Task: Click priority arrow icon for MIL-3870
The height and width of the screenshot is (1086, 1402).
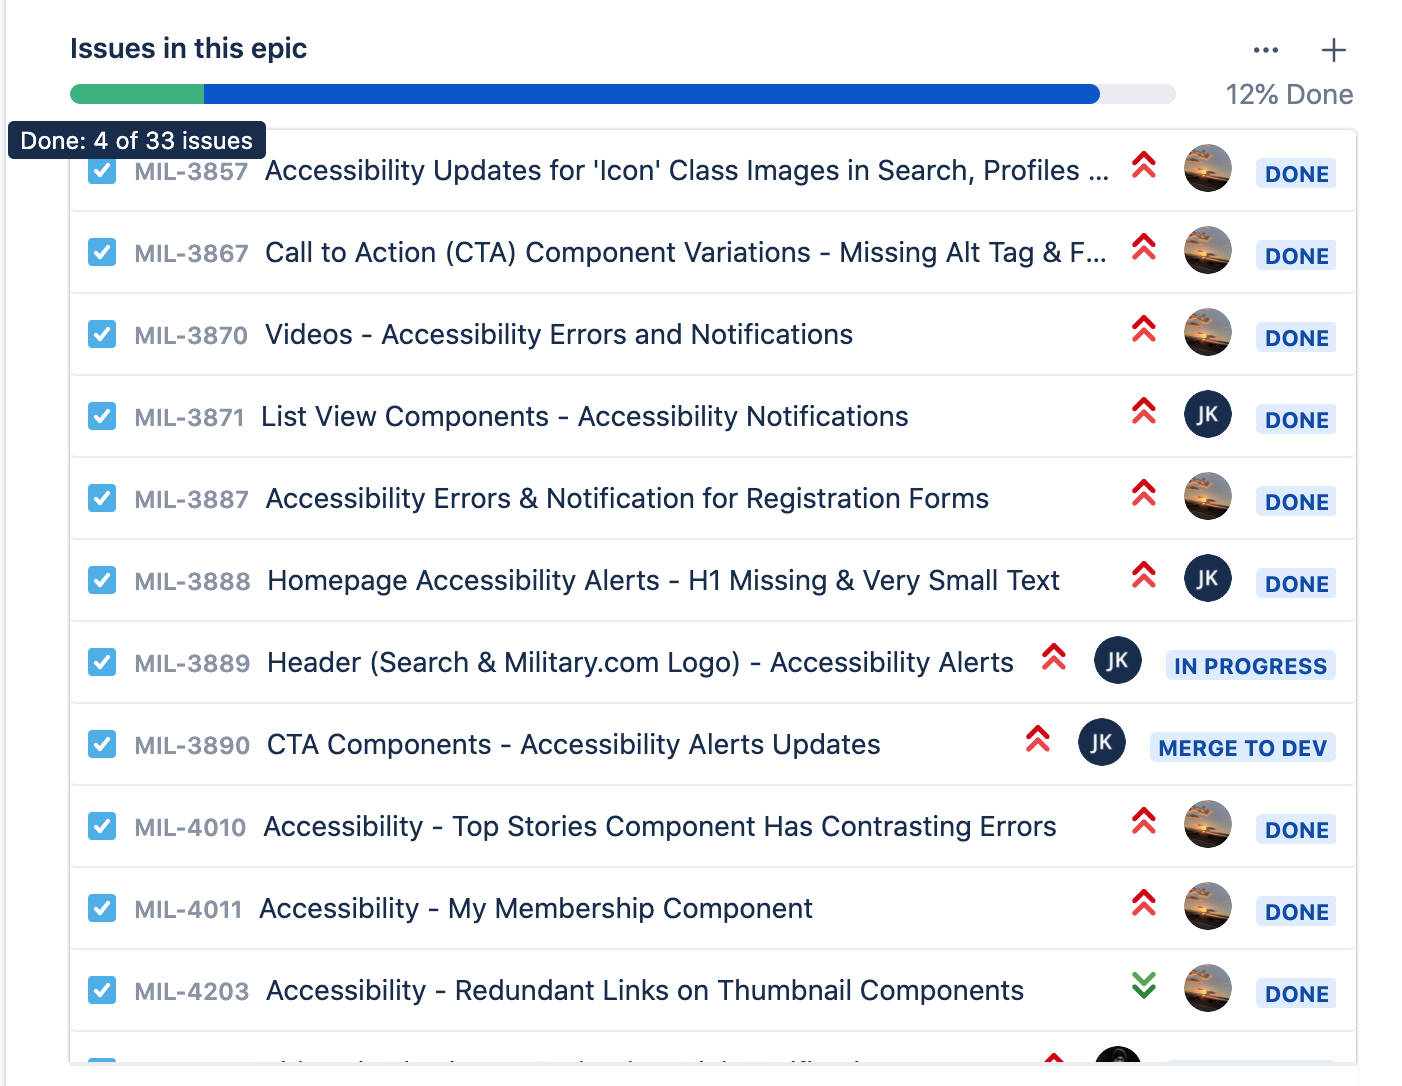Action: click(1144, 329)
